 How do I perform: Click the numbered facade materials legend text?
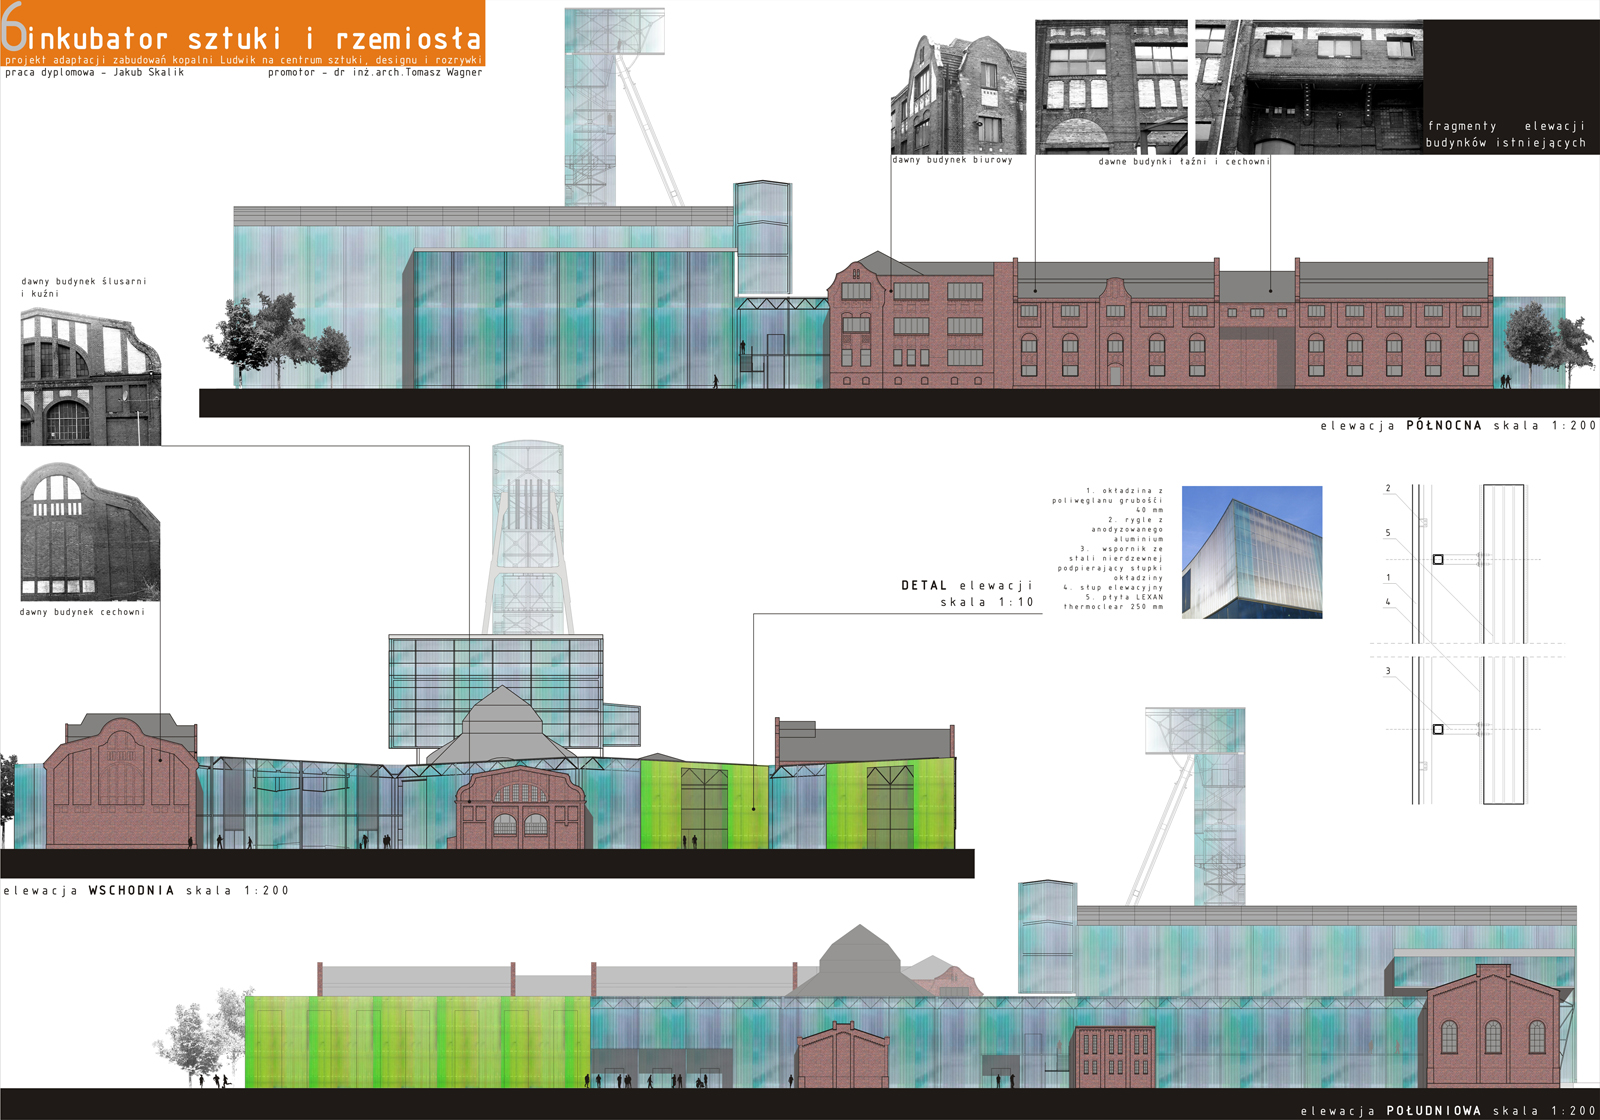point(1110,549)
